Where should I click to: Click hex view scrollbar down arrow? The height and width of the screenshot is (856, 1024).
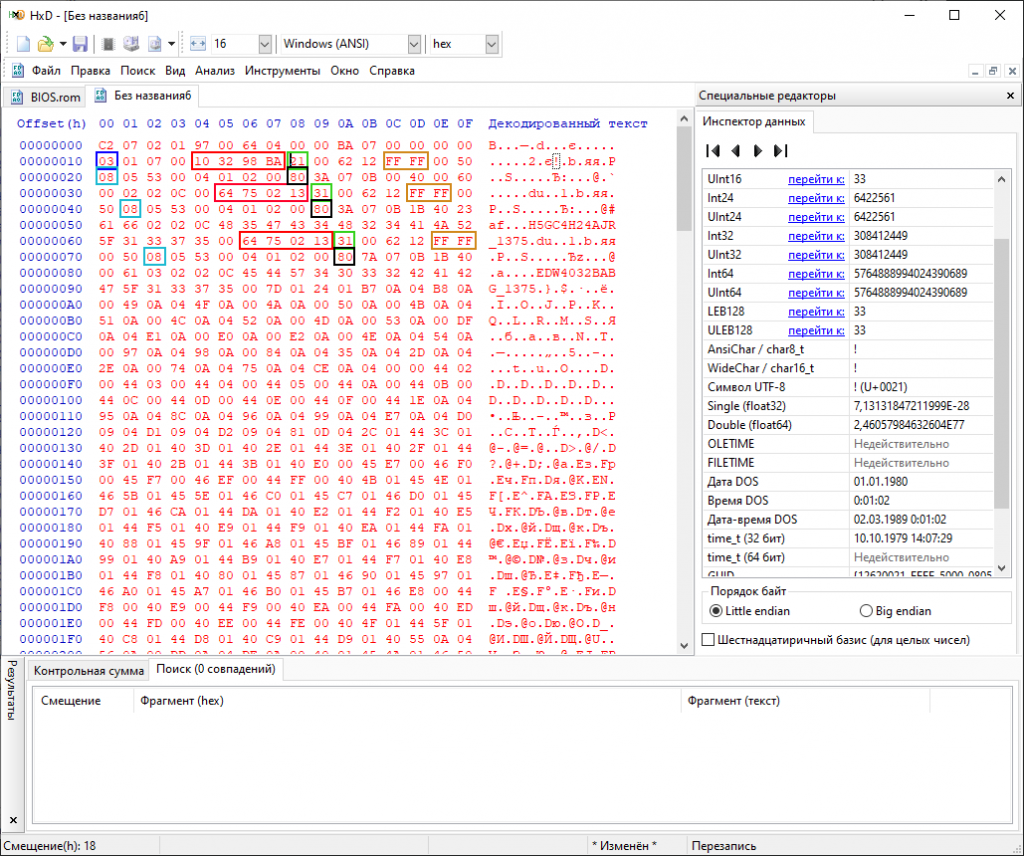[x=684, y=646]
